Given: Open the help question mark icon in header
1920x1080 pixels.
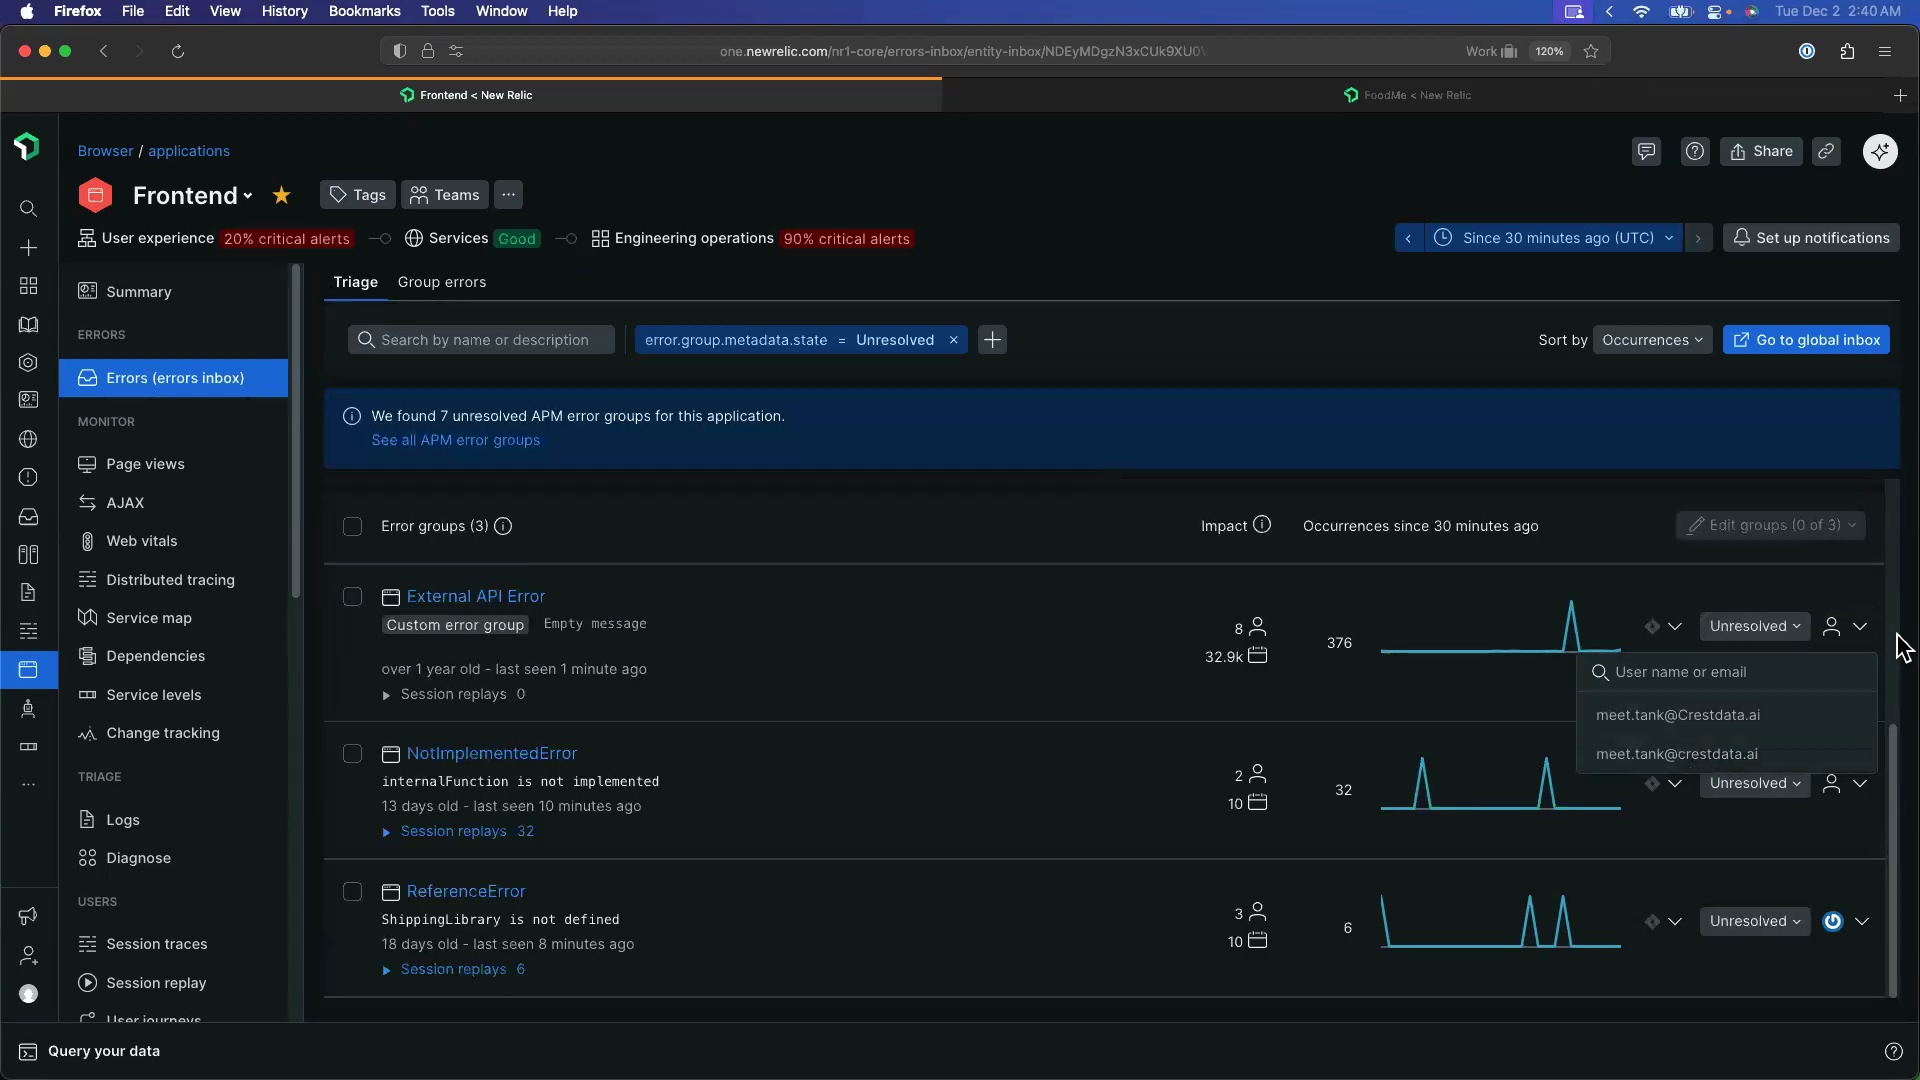Looking at the screenshot, I should pyautogui.click(x=1694, y=151).
